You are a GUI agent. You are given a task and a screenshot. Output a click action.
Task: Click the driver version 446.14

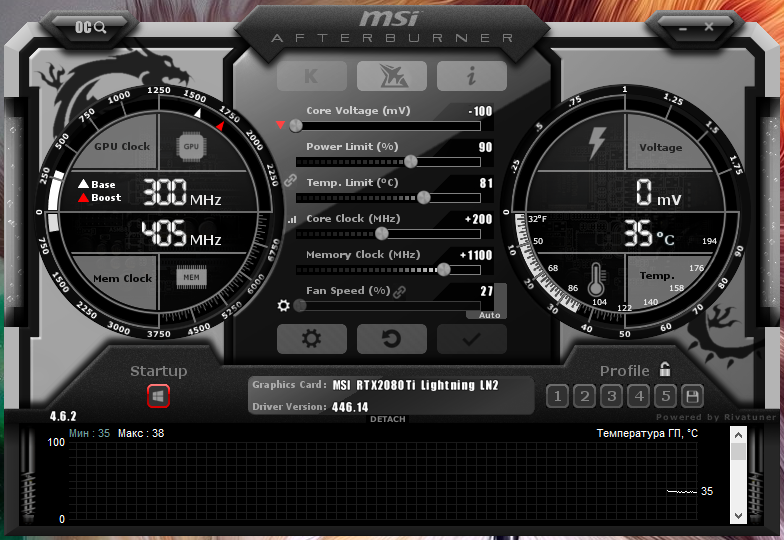350,407
